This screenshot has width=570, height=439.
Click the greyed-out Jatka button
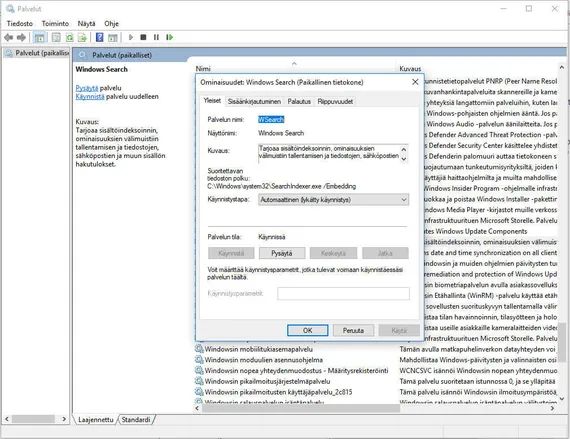click(x=385, y=253)
